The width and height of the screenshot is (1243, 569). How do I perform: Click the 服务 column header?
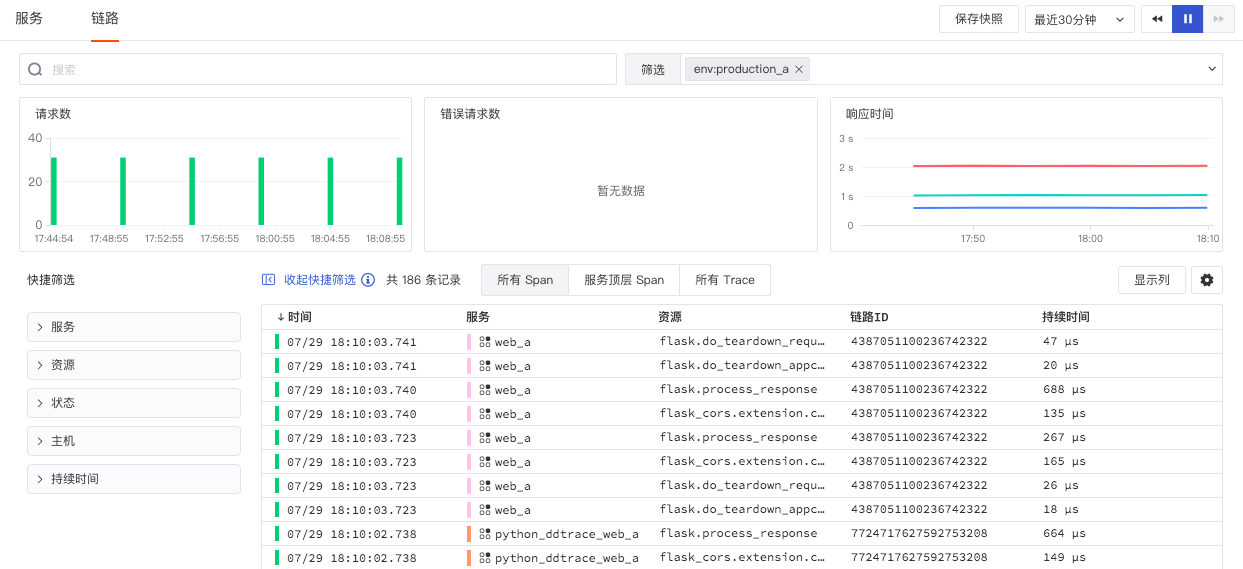[x=478, y=317]
